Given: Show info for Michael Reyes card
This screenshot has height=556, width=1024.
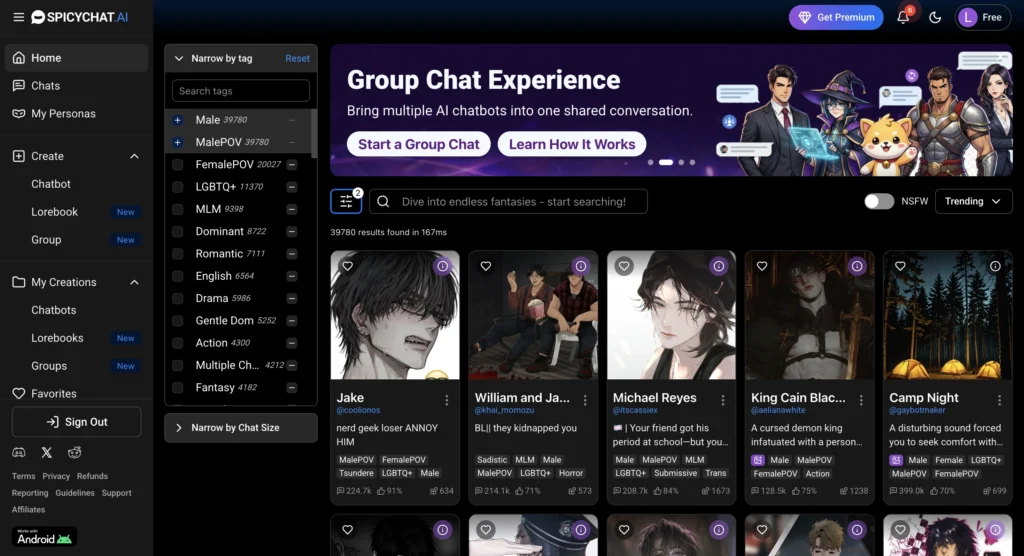Looking at the screenshot, I should (719, 266).
